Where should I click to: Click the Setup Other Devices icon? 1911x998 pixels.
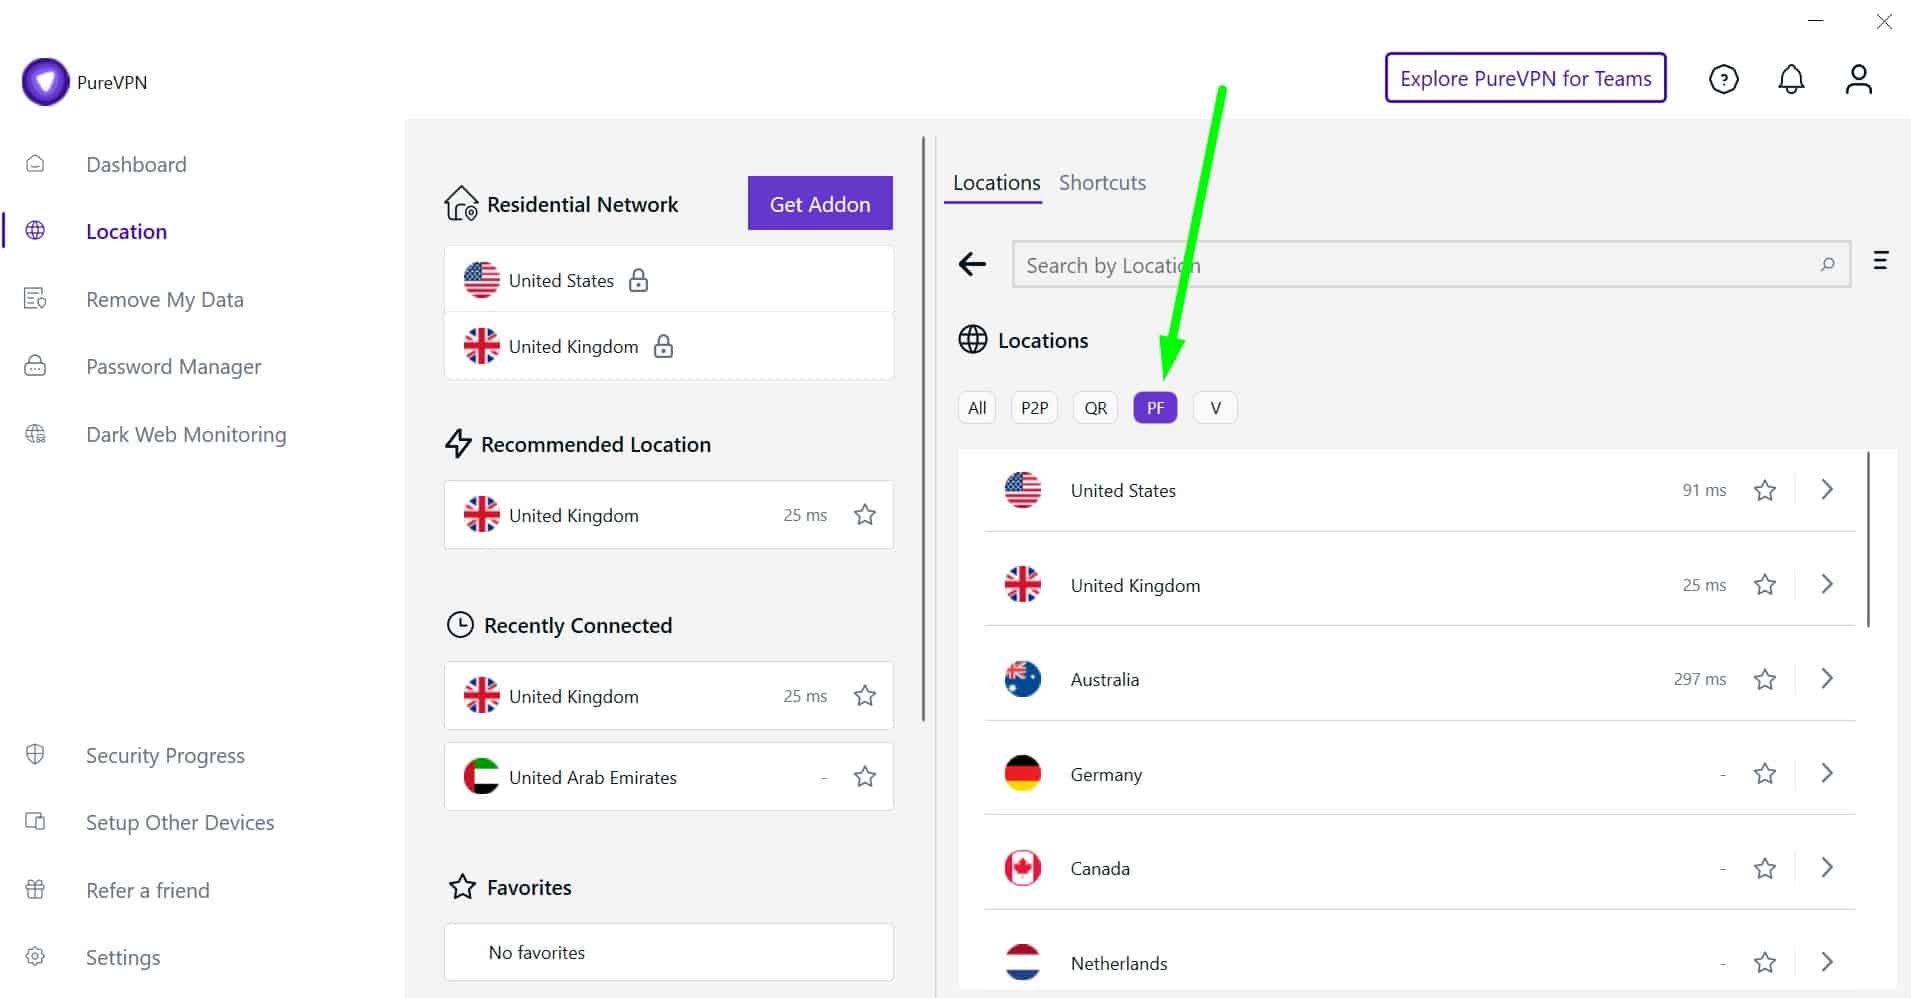(35, 821)
